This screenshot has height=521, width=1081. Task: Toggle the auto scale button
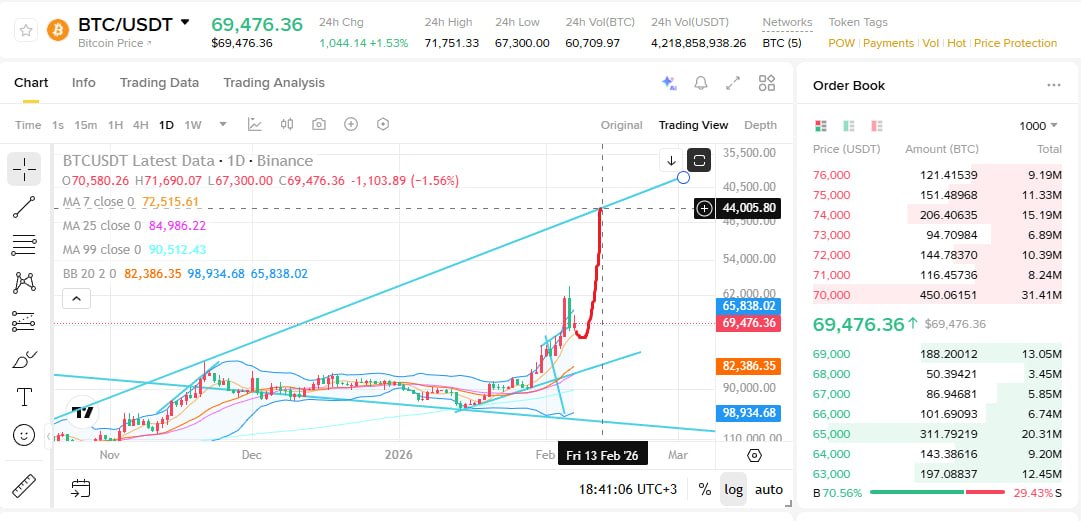coord(769,489)
